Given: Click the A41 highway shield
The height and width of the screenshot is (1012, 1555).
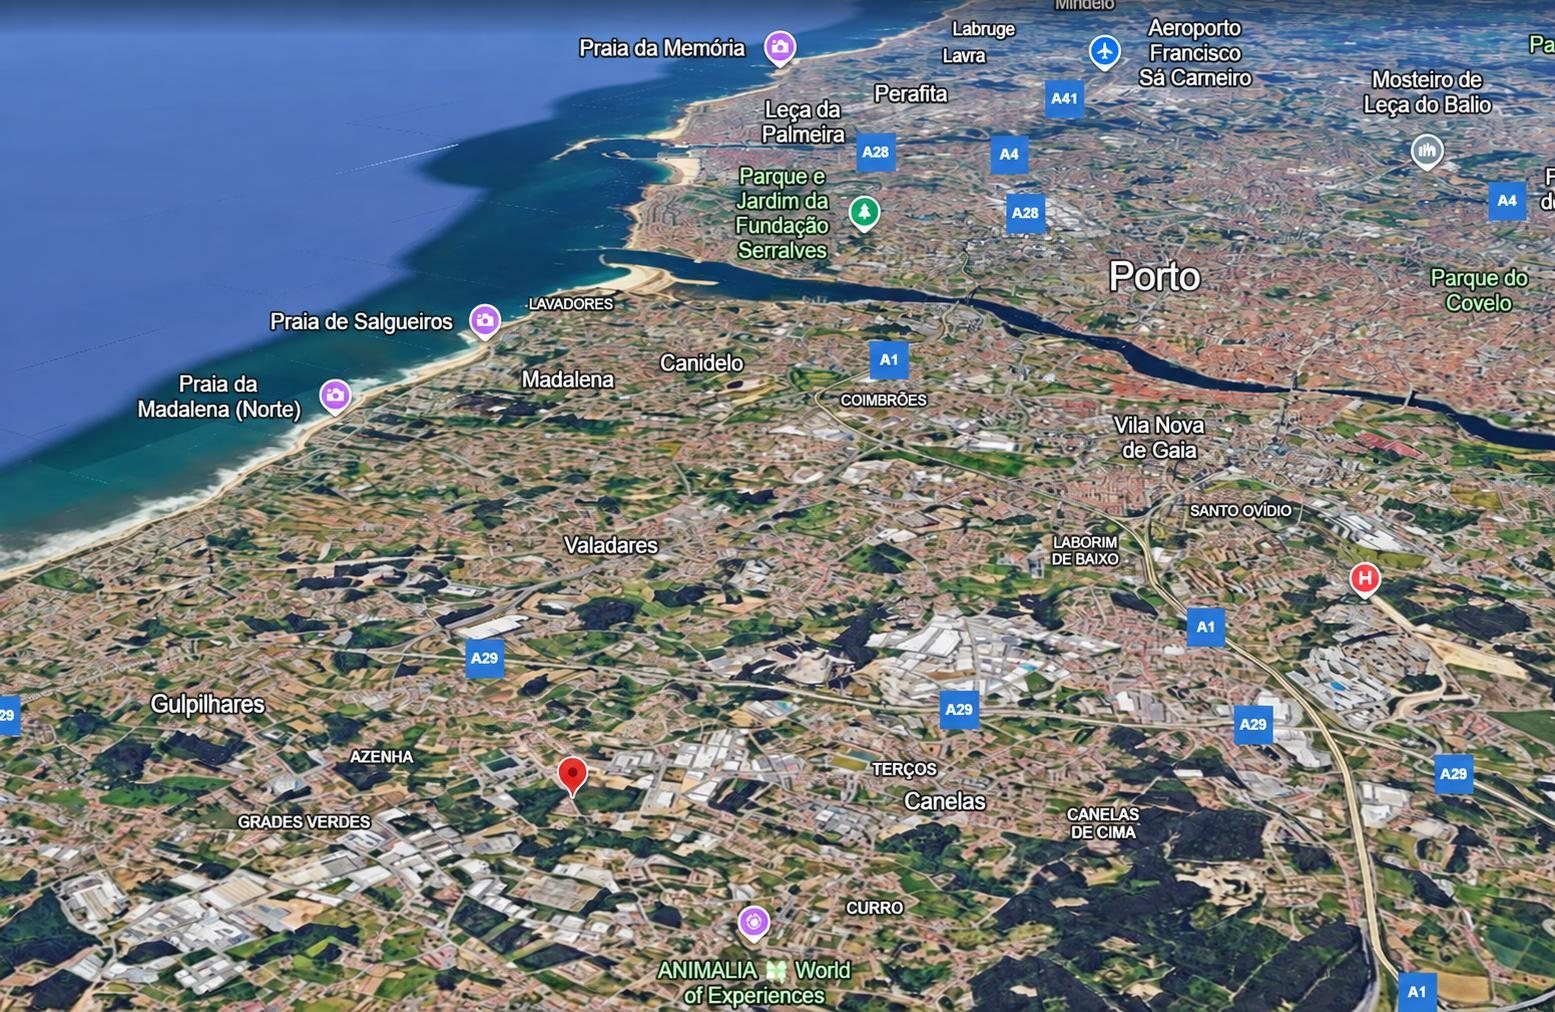Looking at the screenshot, I should click(x=1064, y=98).
